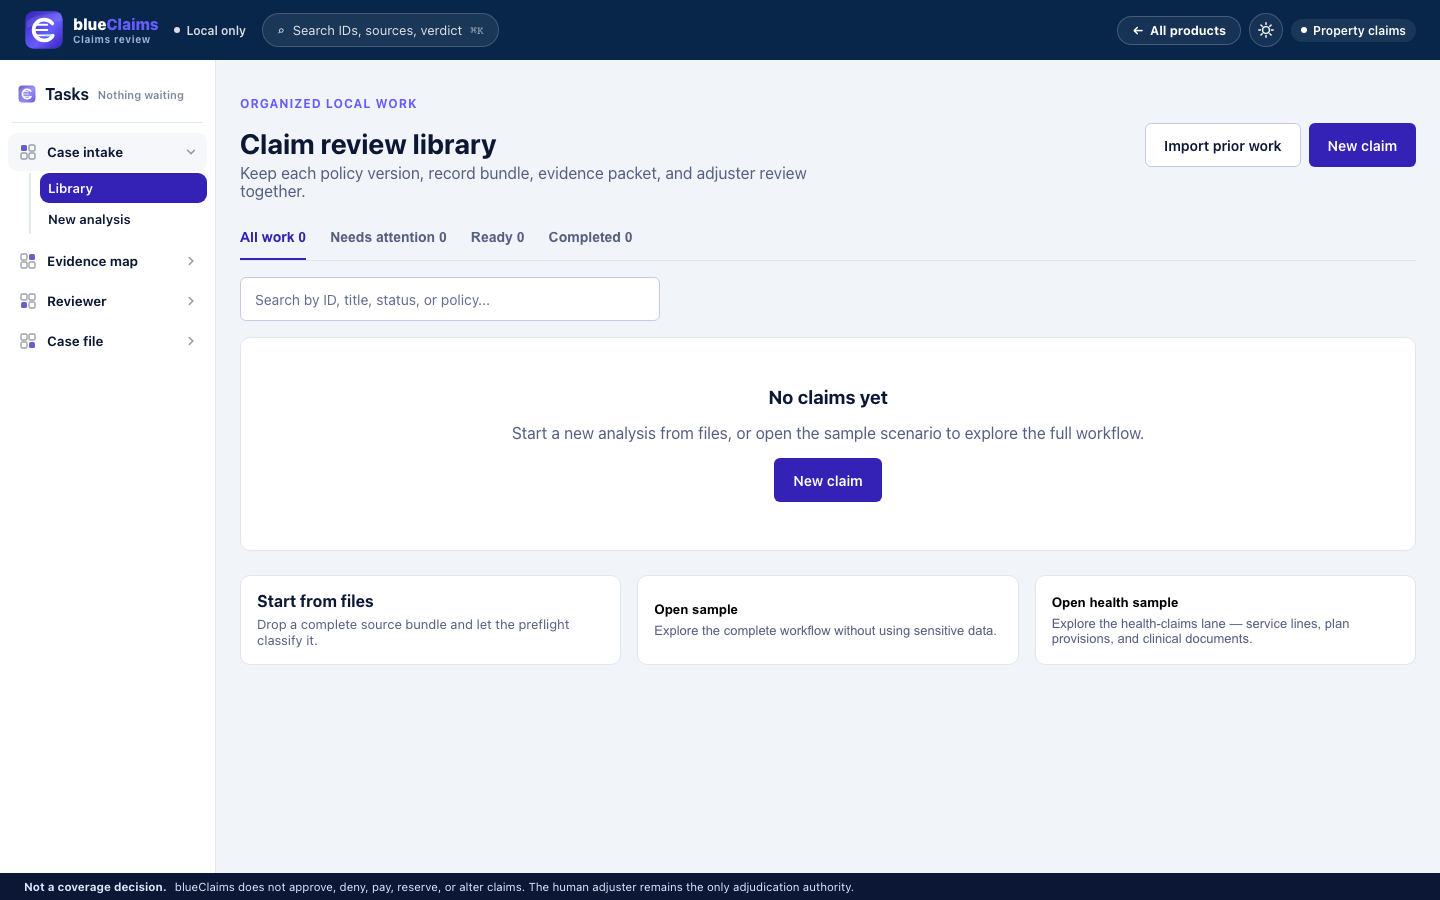Click New claim button in empty state
1440x900 pixels.
[x=828, y=480]
